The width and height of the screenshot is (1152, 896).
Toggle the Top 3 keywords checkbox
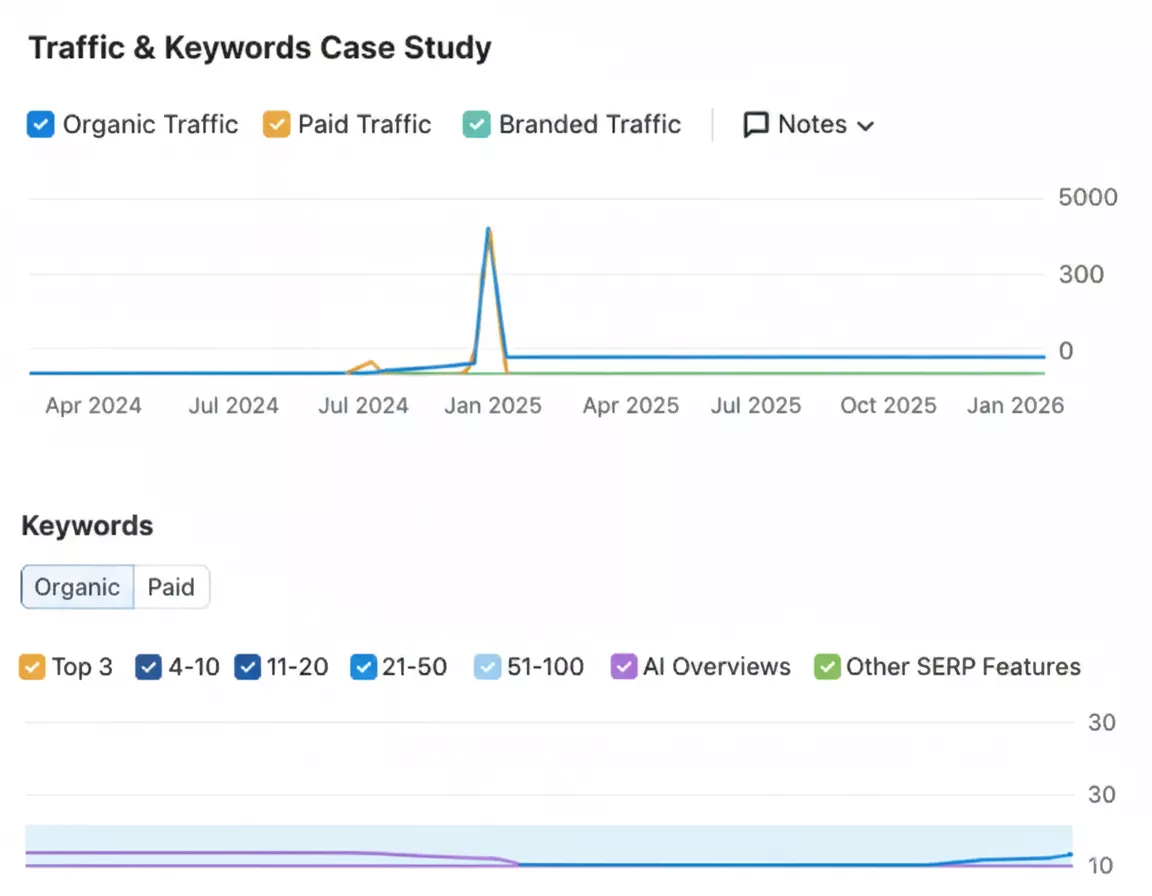point(33,667)
